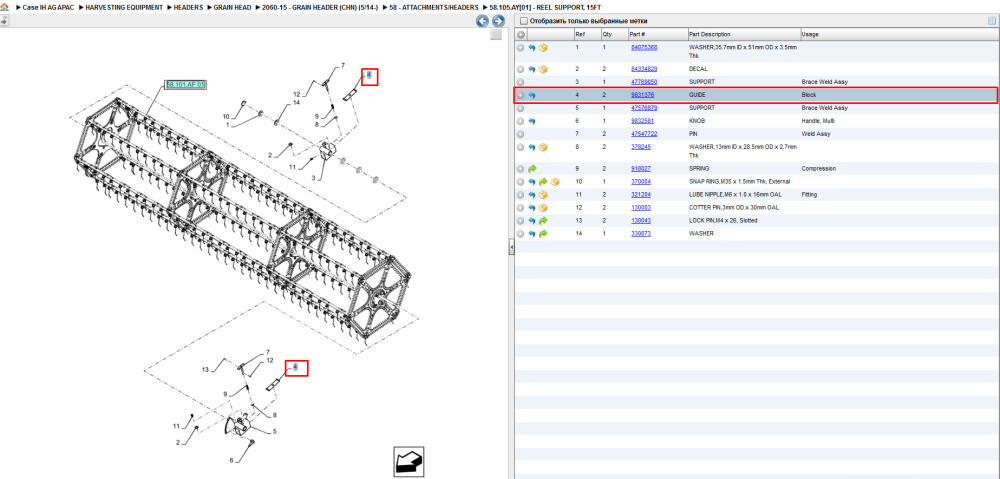Image resolution: width=1000 pixels, height=479 pixels.
Task: Click the green arrow in the row for part 330873
Action: [x=543, y=234]
